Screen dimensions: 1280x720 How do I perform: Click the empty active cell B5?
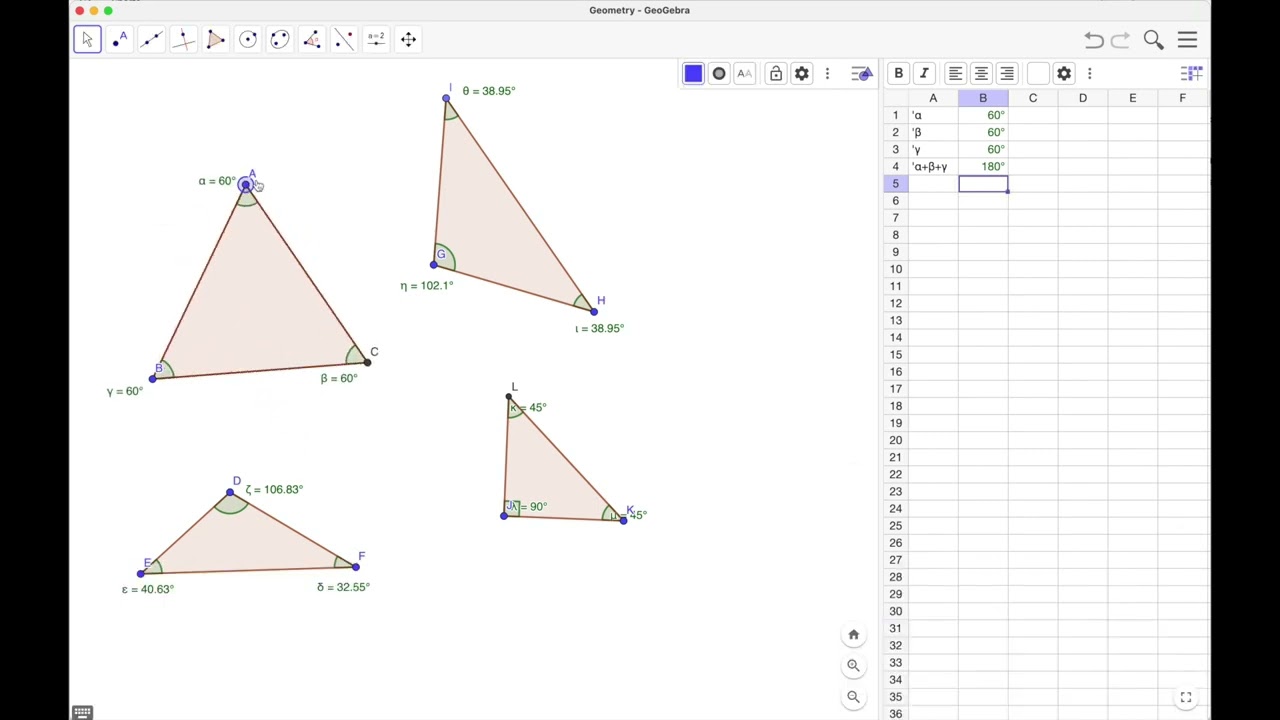click(x=983, y=184)
